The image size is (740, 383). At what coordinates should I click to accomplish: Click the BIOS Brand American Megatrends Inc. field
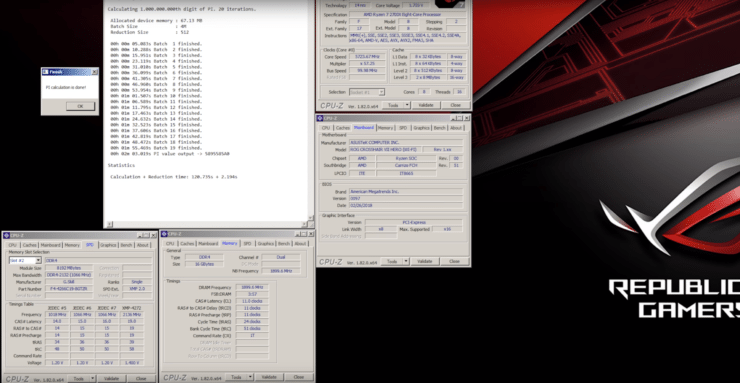[x=406, y=192]
